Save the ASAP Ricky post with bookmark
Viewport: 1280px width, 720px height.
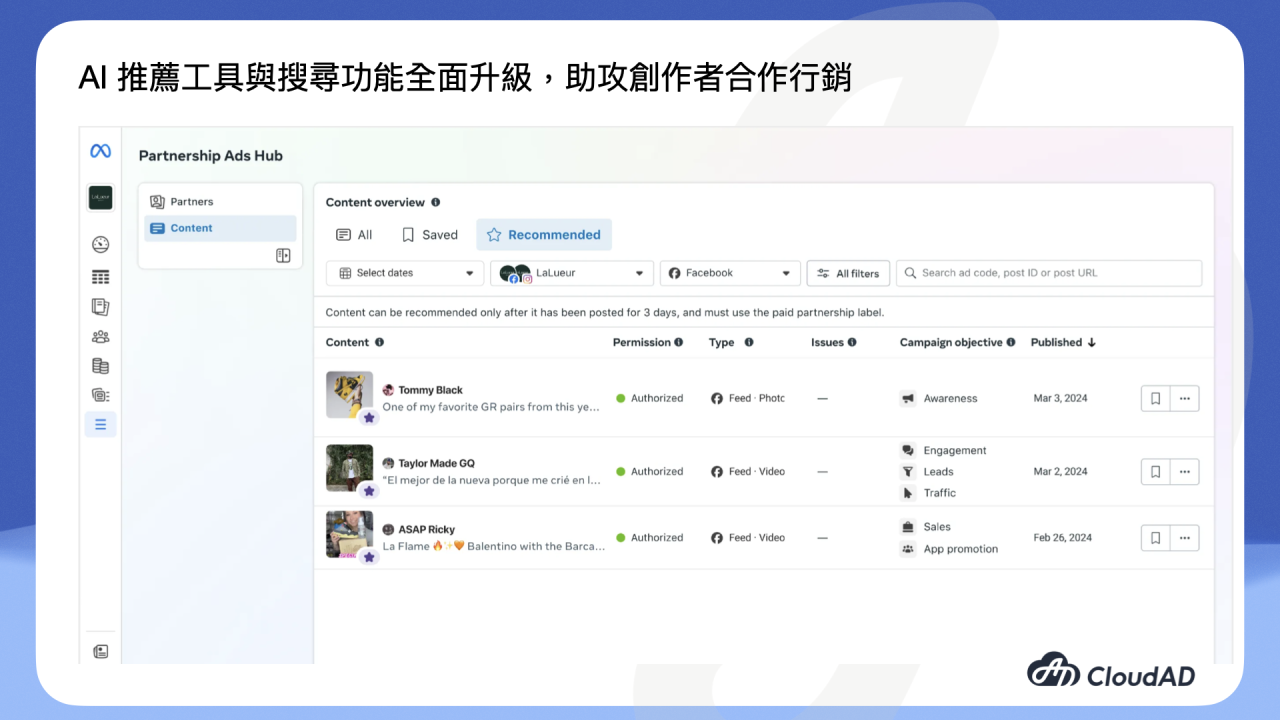1155,538
